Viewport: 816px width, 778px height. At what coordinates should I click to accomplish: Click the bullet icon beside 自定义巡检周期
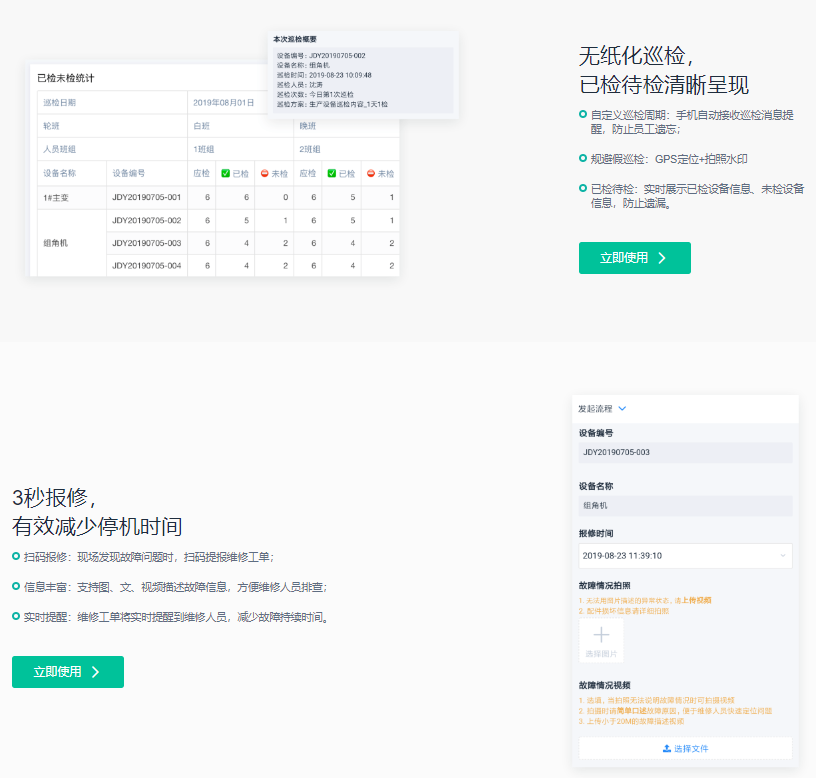[583, 114]
